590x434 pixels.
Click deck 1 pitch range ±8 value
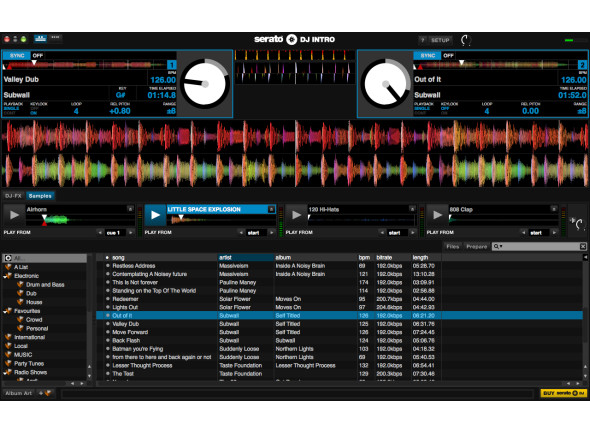point(171,111)
